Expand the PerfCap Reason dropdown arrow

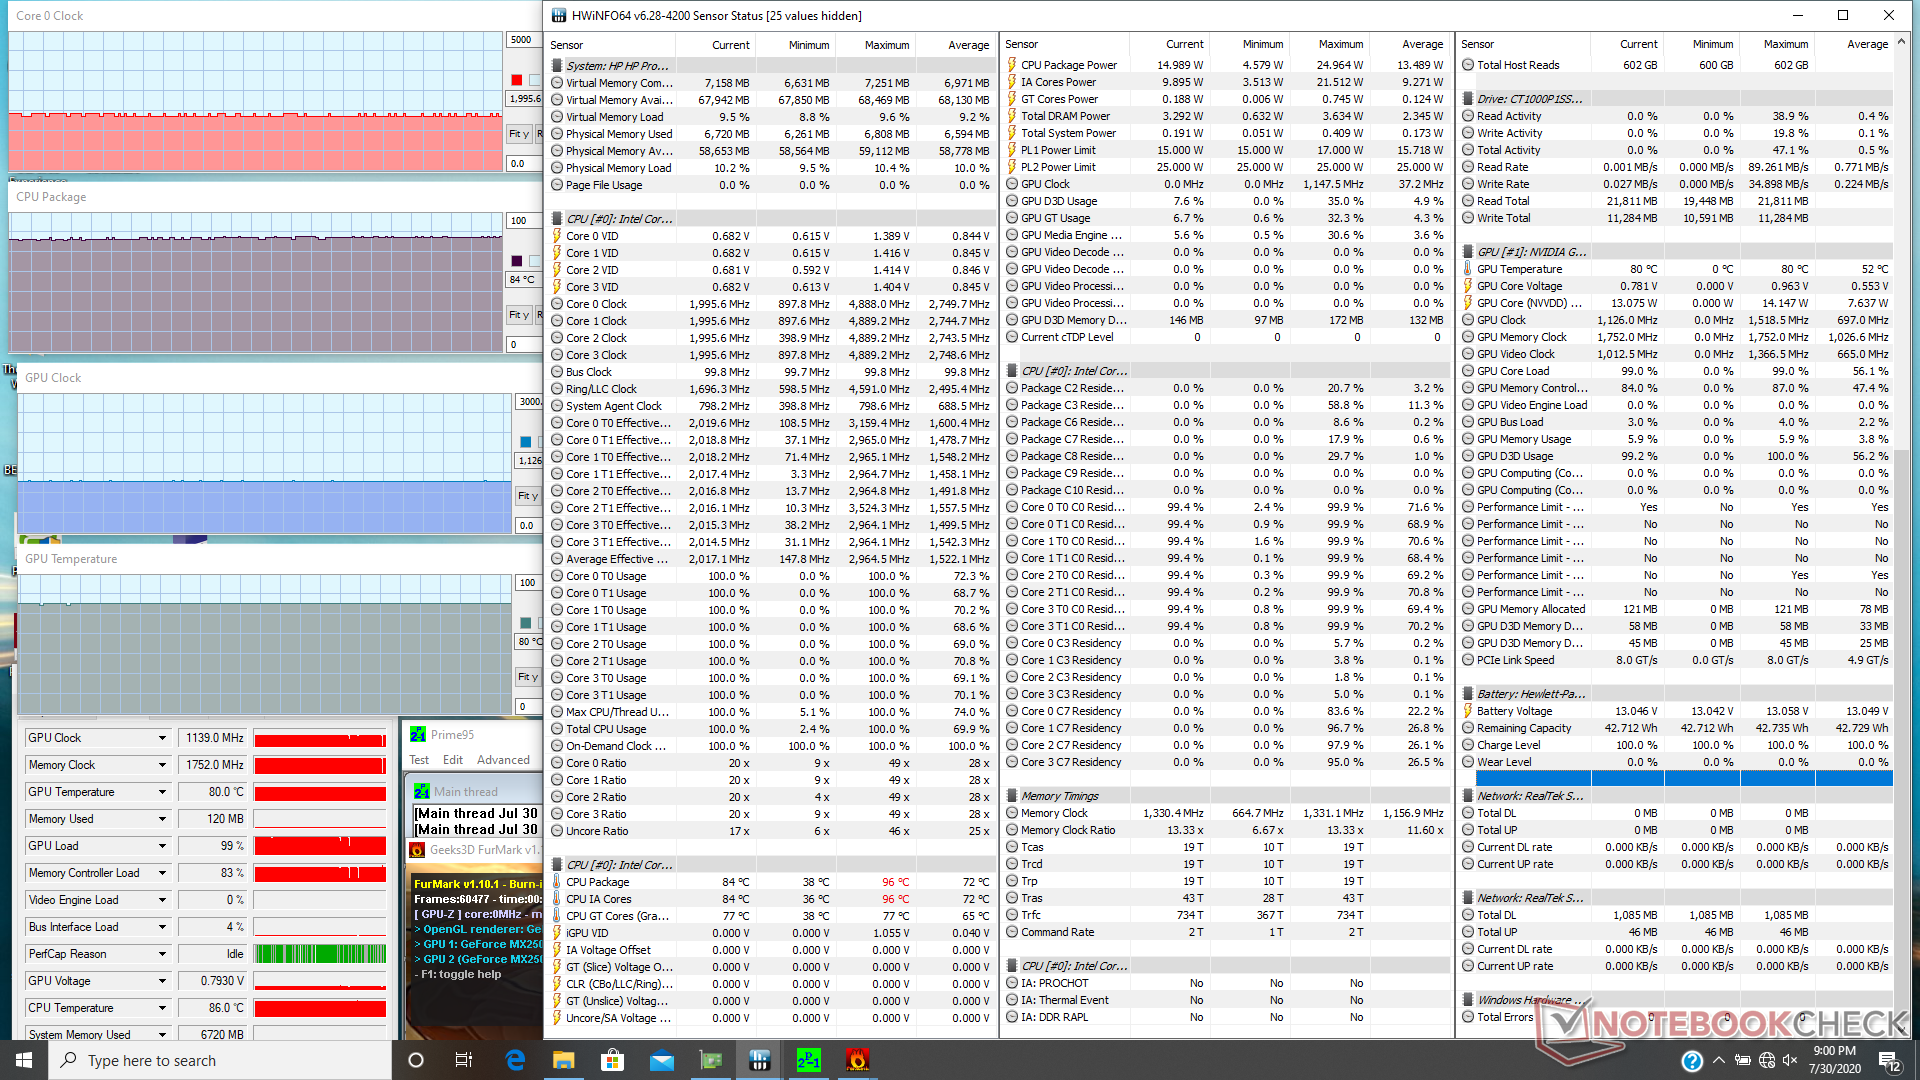[162, 954]
